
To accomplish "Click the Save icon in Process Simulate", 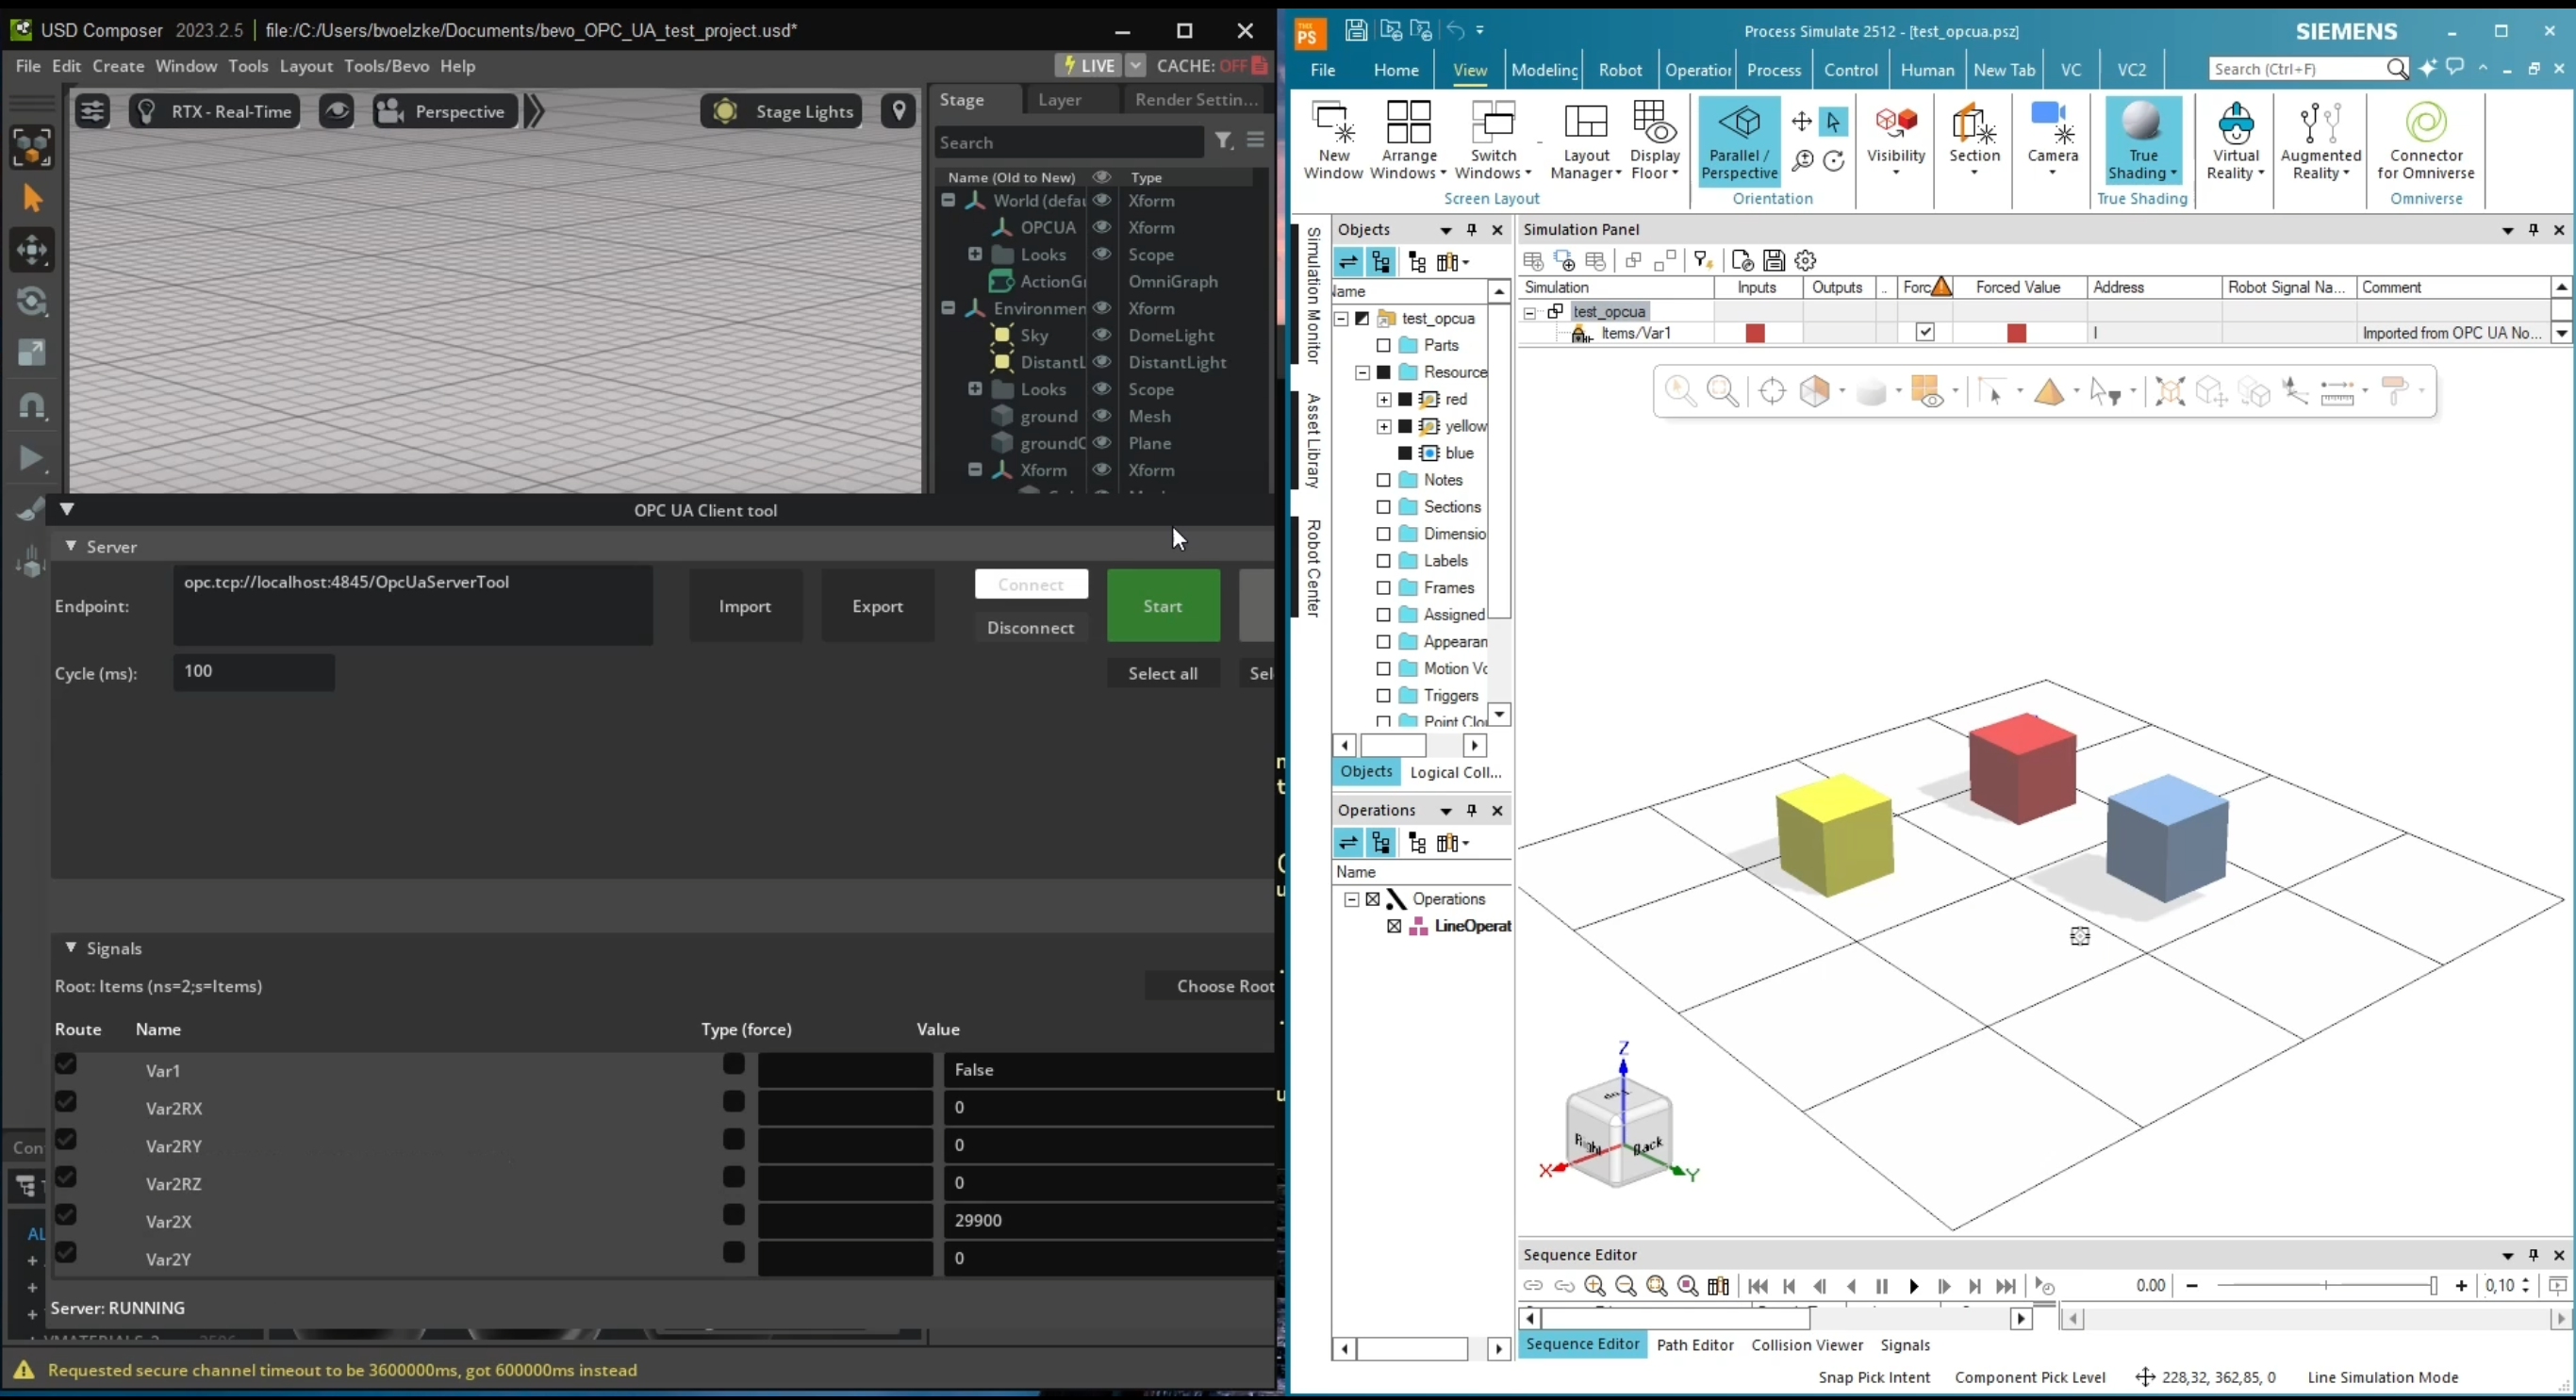I will point(1355,30).
